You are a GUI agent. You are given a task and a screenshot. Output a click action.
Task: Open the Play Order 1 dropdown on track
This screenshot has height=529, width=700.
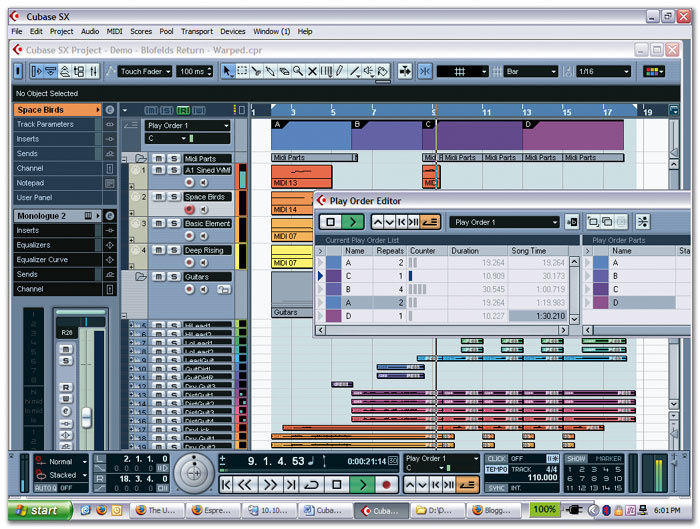pyautogui.click(x=188, y=125)
